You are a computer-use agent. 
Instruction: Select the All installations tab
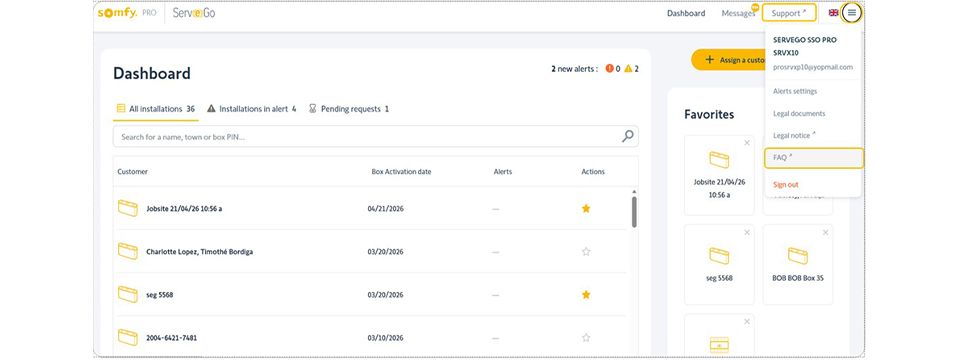156,109
